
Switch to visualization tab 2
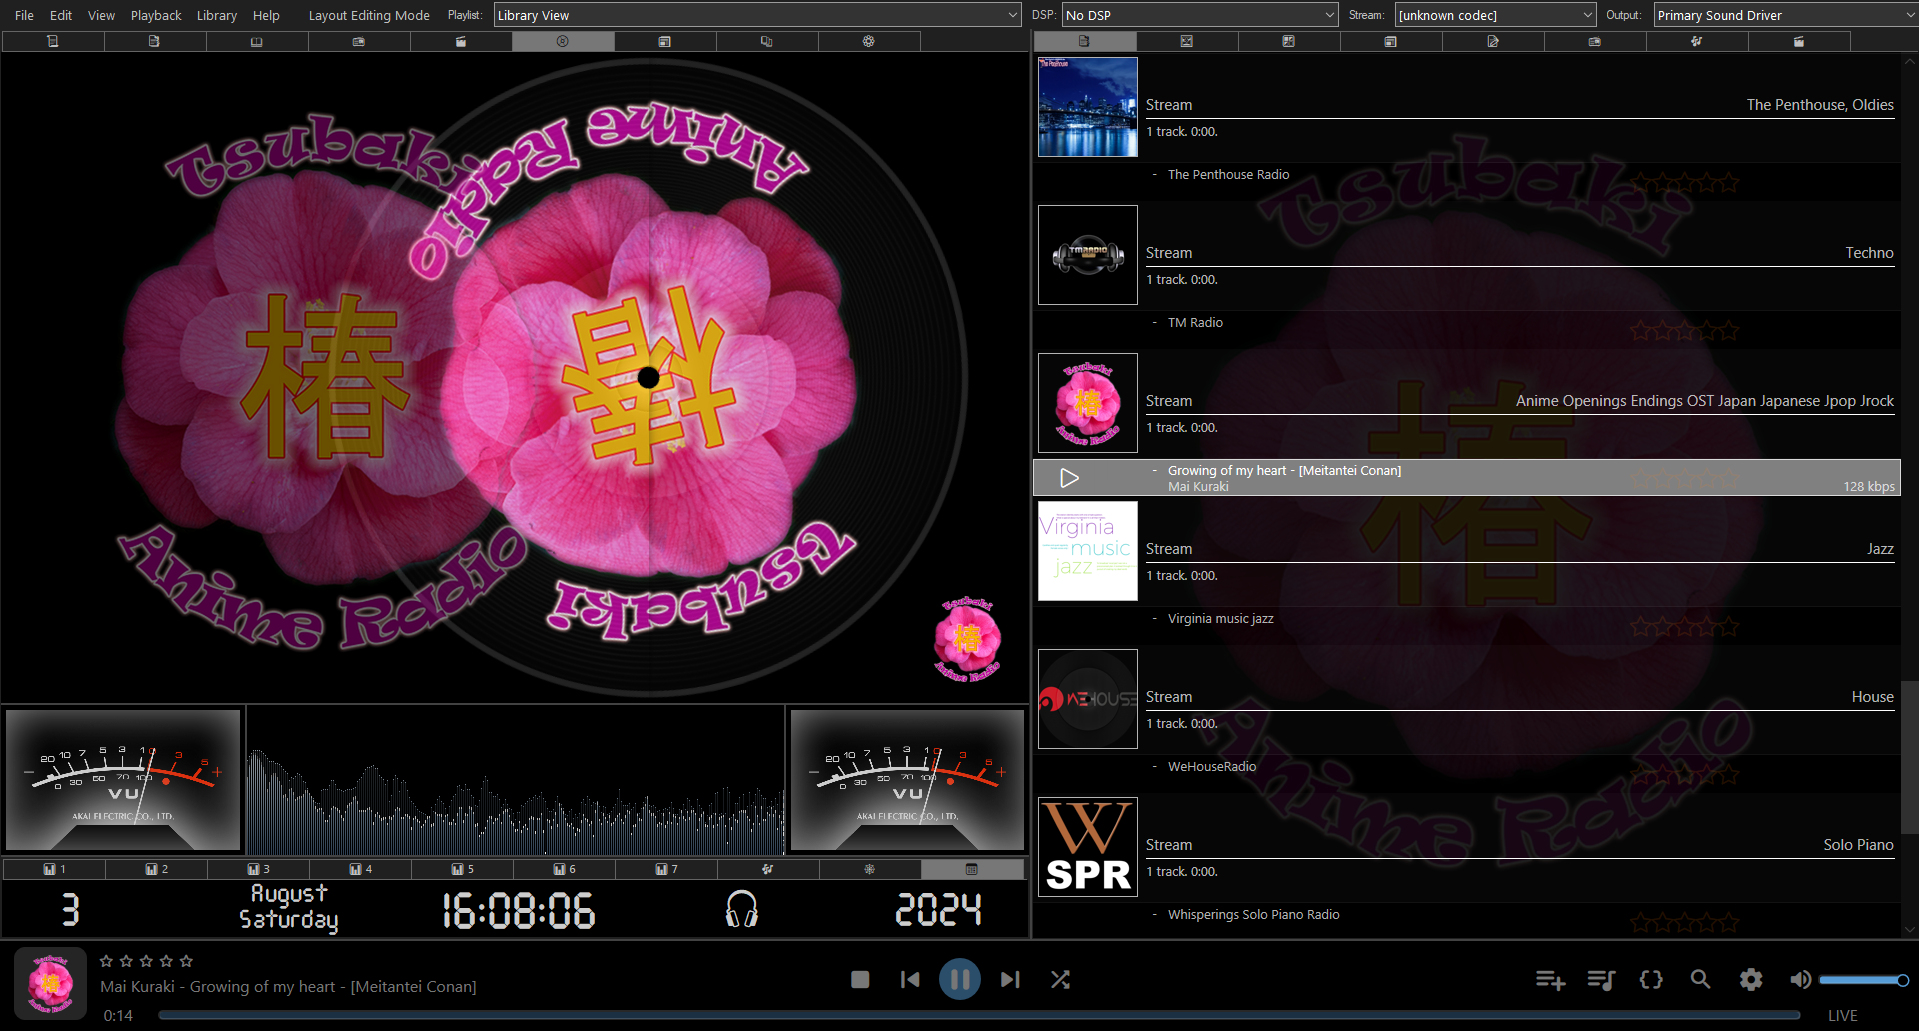tap(157, 869)
